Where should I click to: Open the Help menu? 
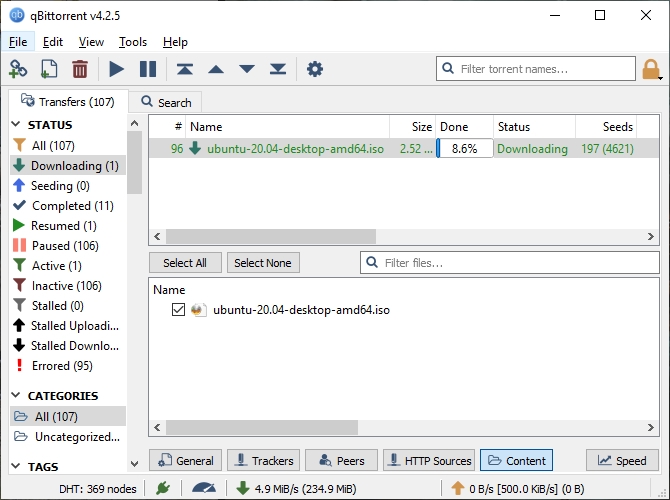click(x=175, y=42)
